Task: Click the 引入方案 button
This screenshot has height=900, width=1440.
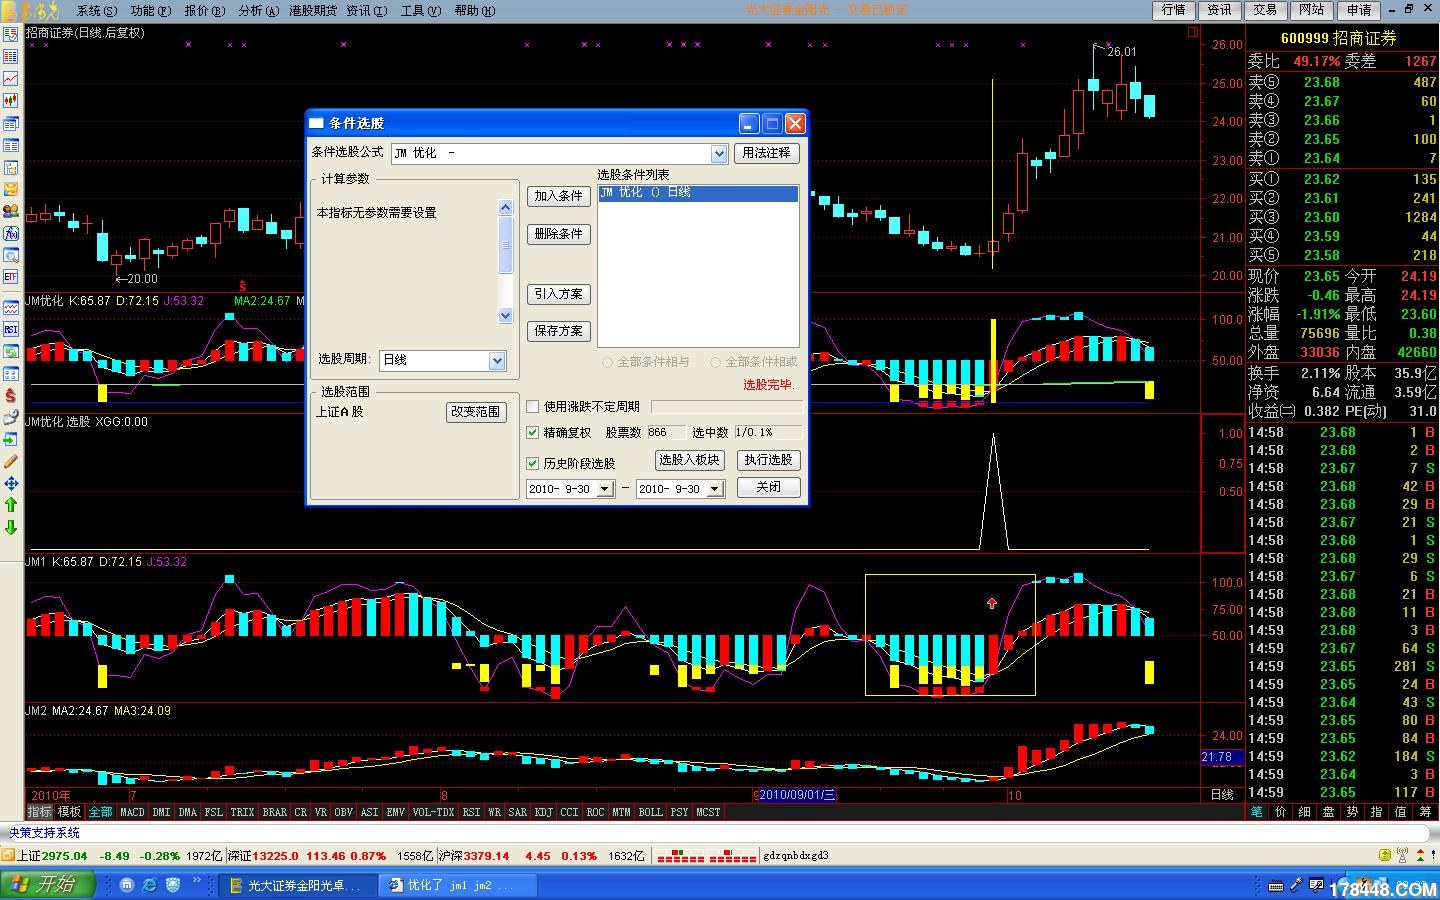Action: (x=558, y=294)
